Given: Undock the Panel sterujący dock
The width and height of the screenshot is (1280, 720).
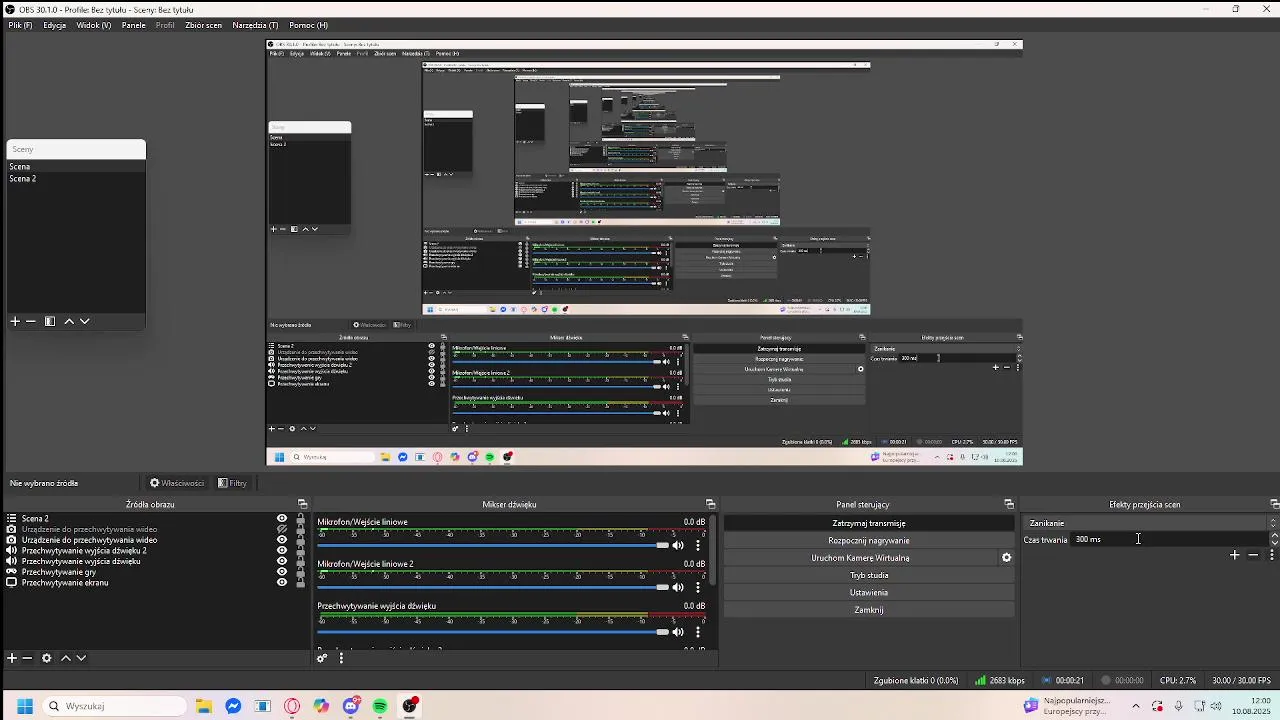Looking at the screenshot, I should tap(1009, 504).
